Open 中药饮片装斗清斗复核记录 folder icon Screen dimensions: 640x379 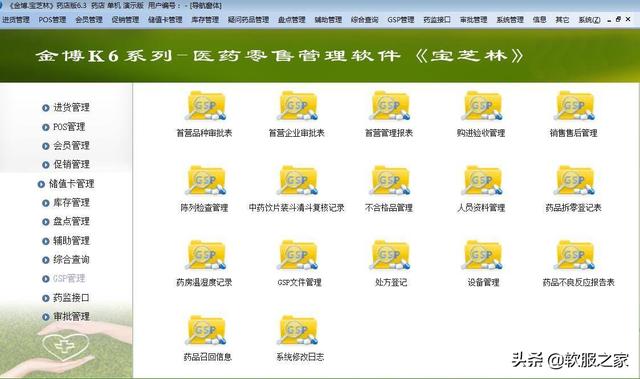click(x=298, y=181)
